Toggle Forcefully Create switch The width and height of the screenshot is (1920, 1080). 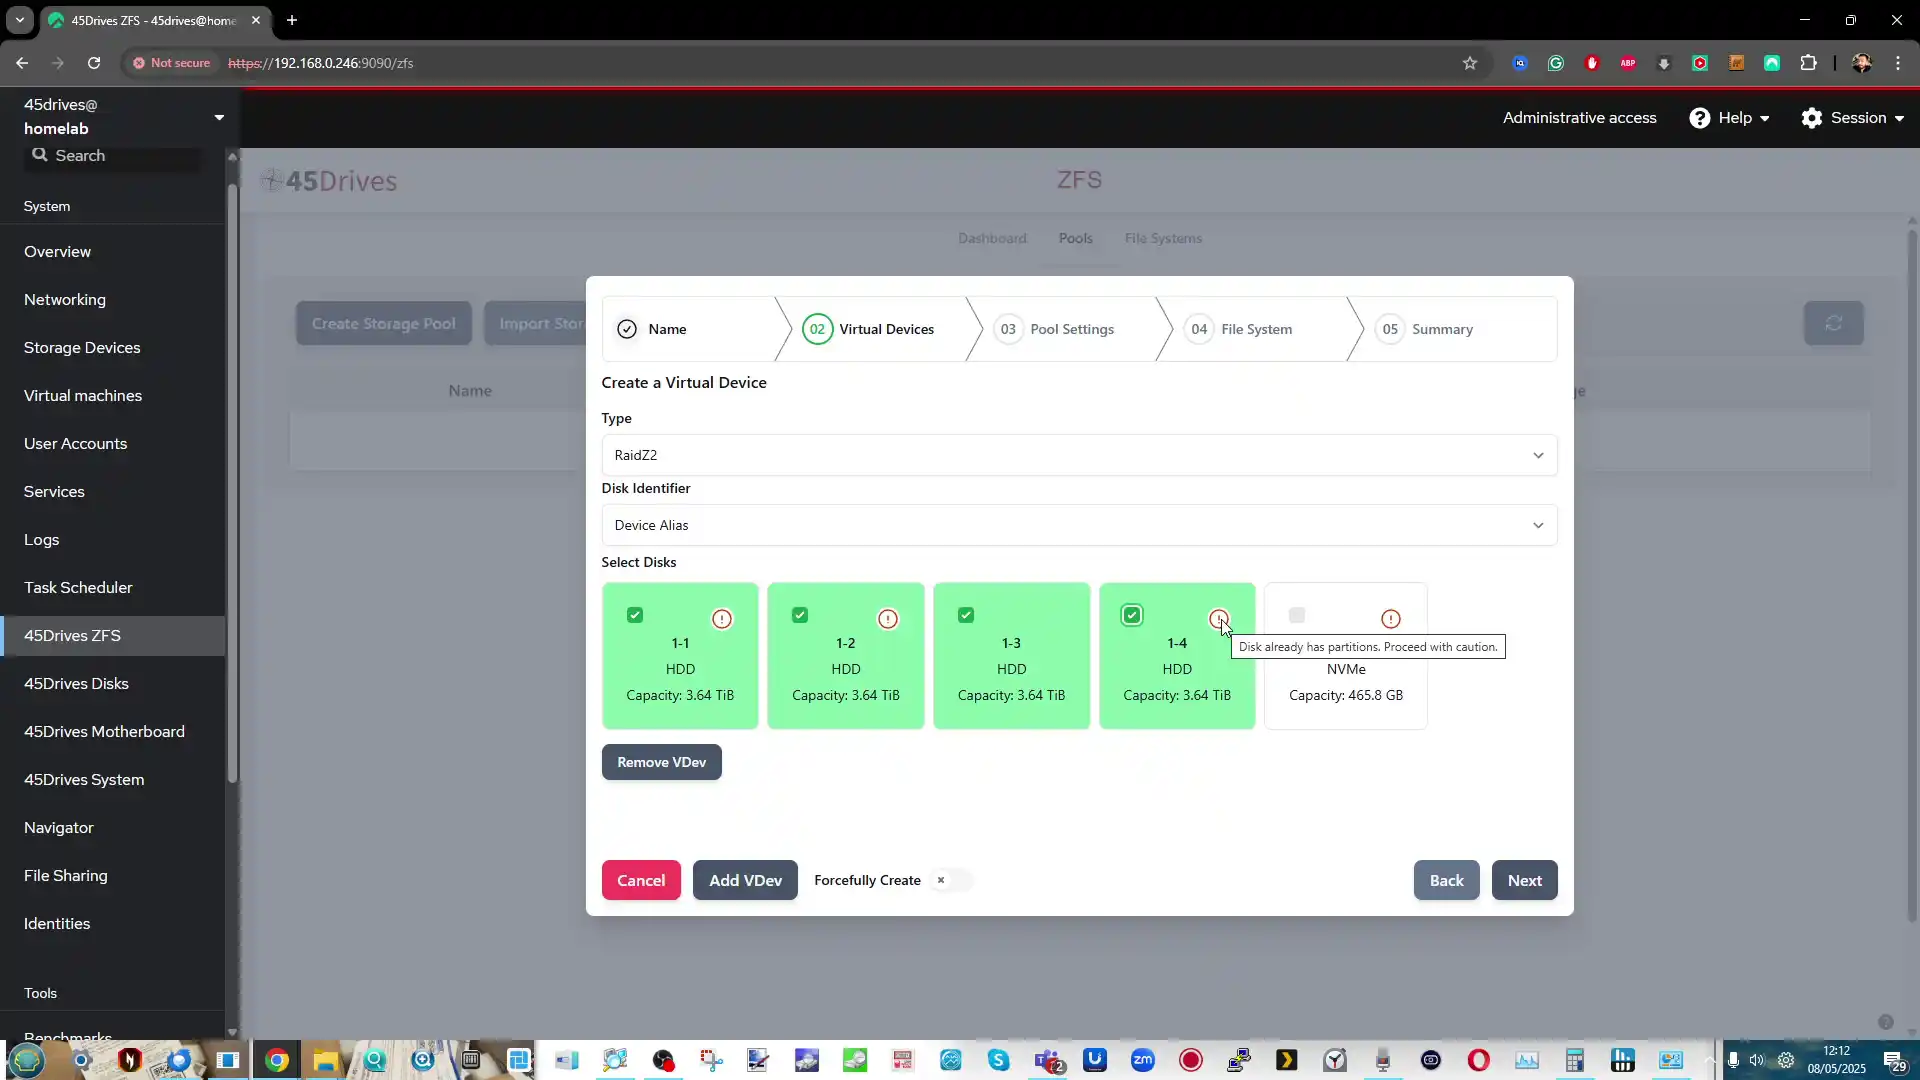coord(950,880)
